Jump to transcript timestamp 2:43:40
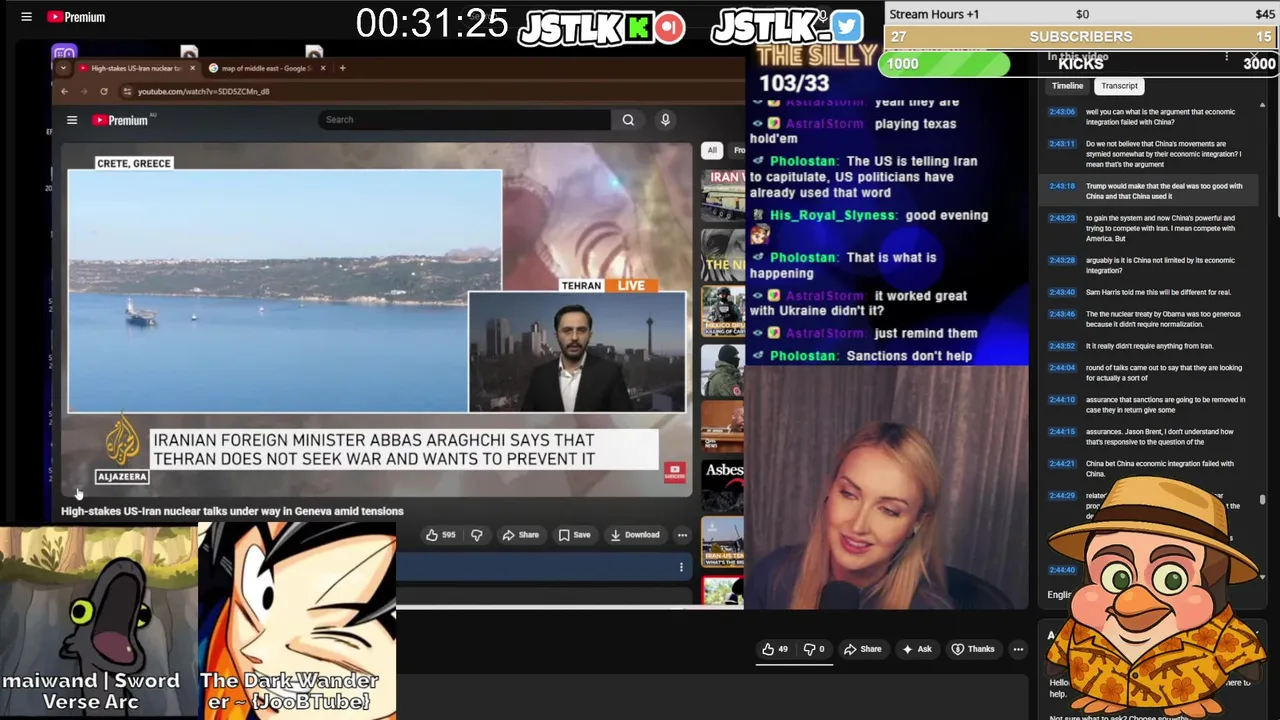1280x720 pixels. 1061,292
